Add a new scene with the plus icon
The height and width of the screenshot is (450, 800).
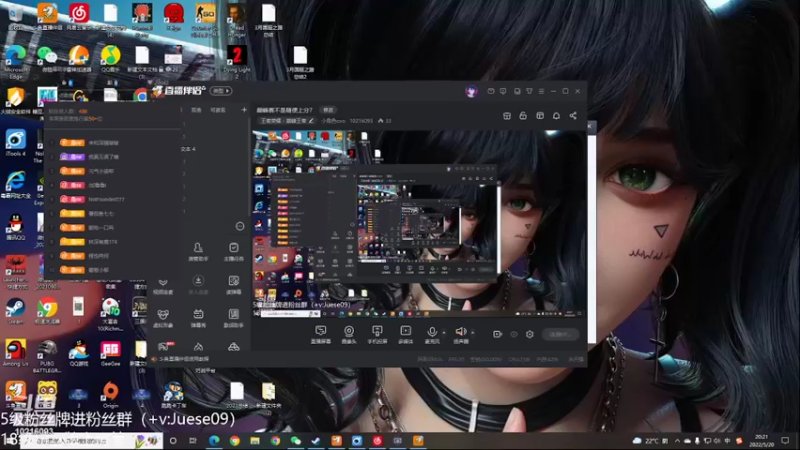(x=244, y=110)
